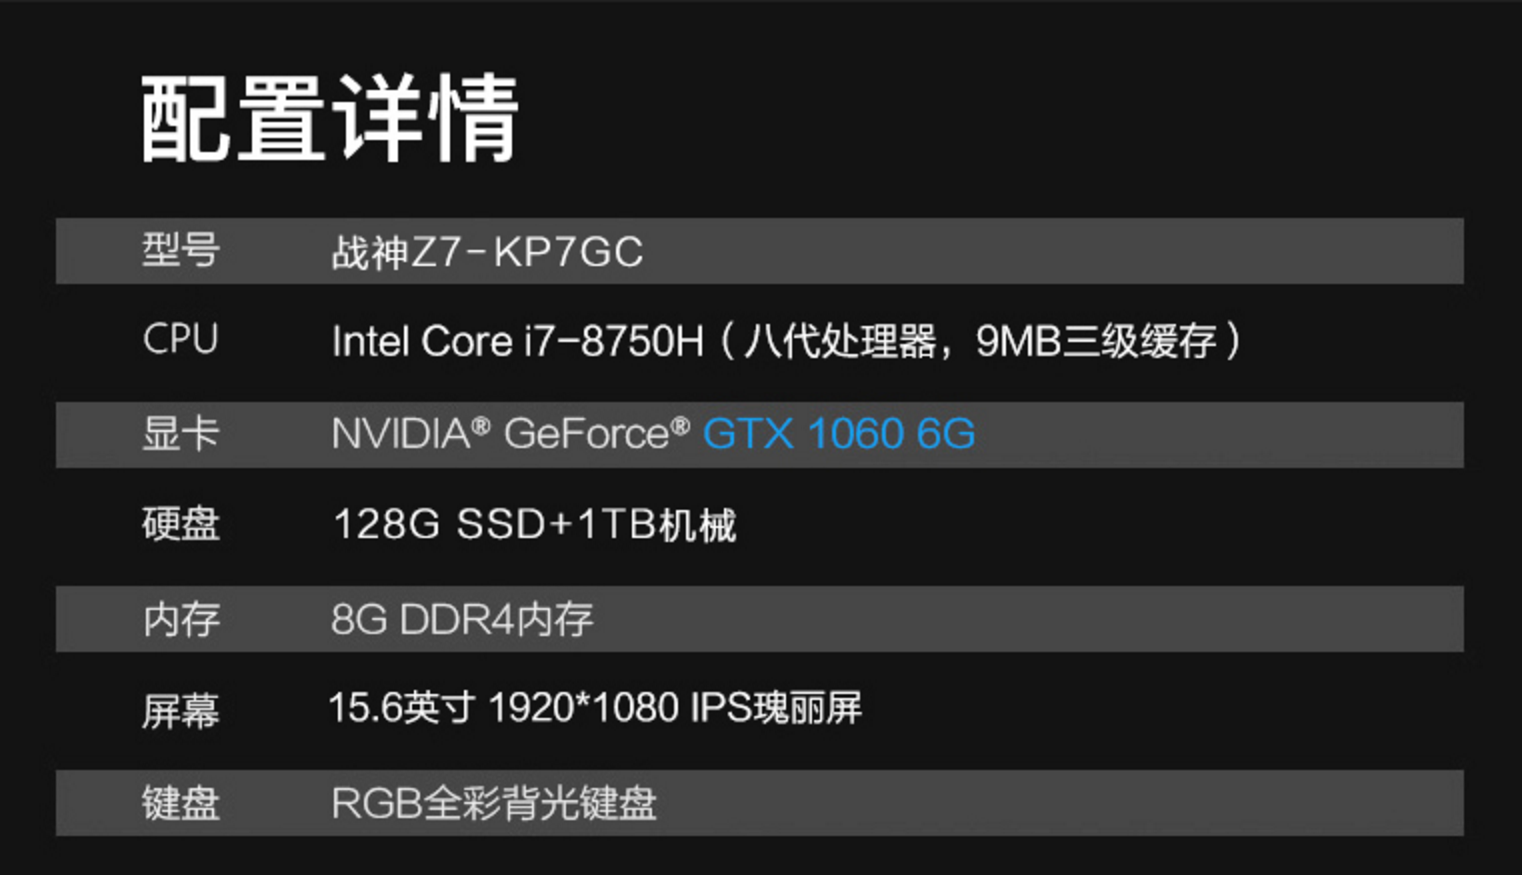Click the Intel Core i7-8750H text
This screenshot has height=875, width=1522.
click(x=517, y=342)
